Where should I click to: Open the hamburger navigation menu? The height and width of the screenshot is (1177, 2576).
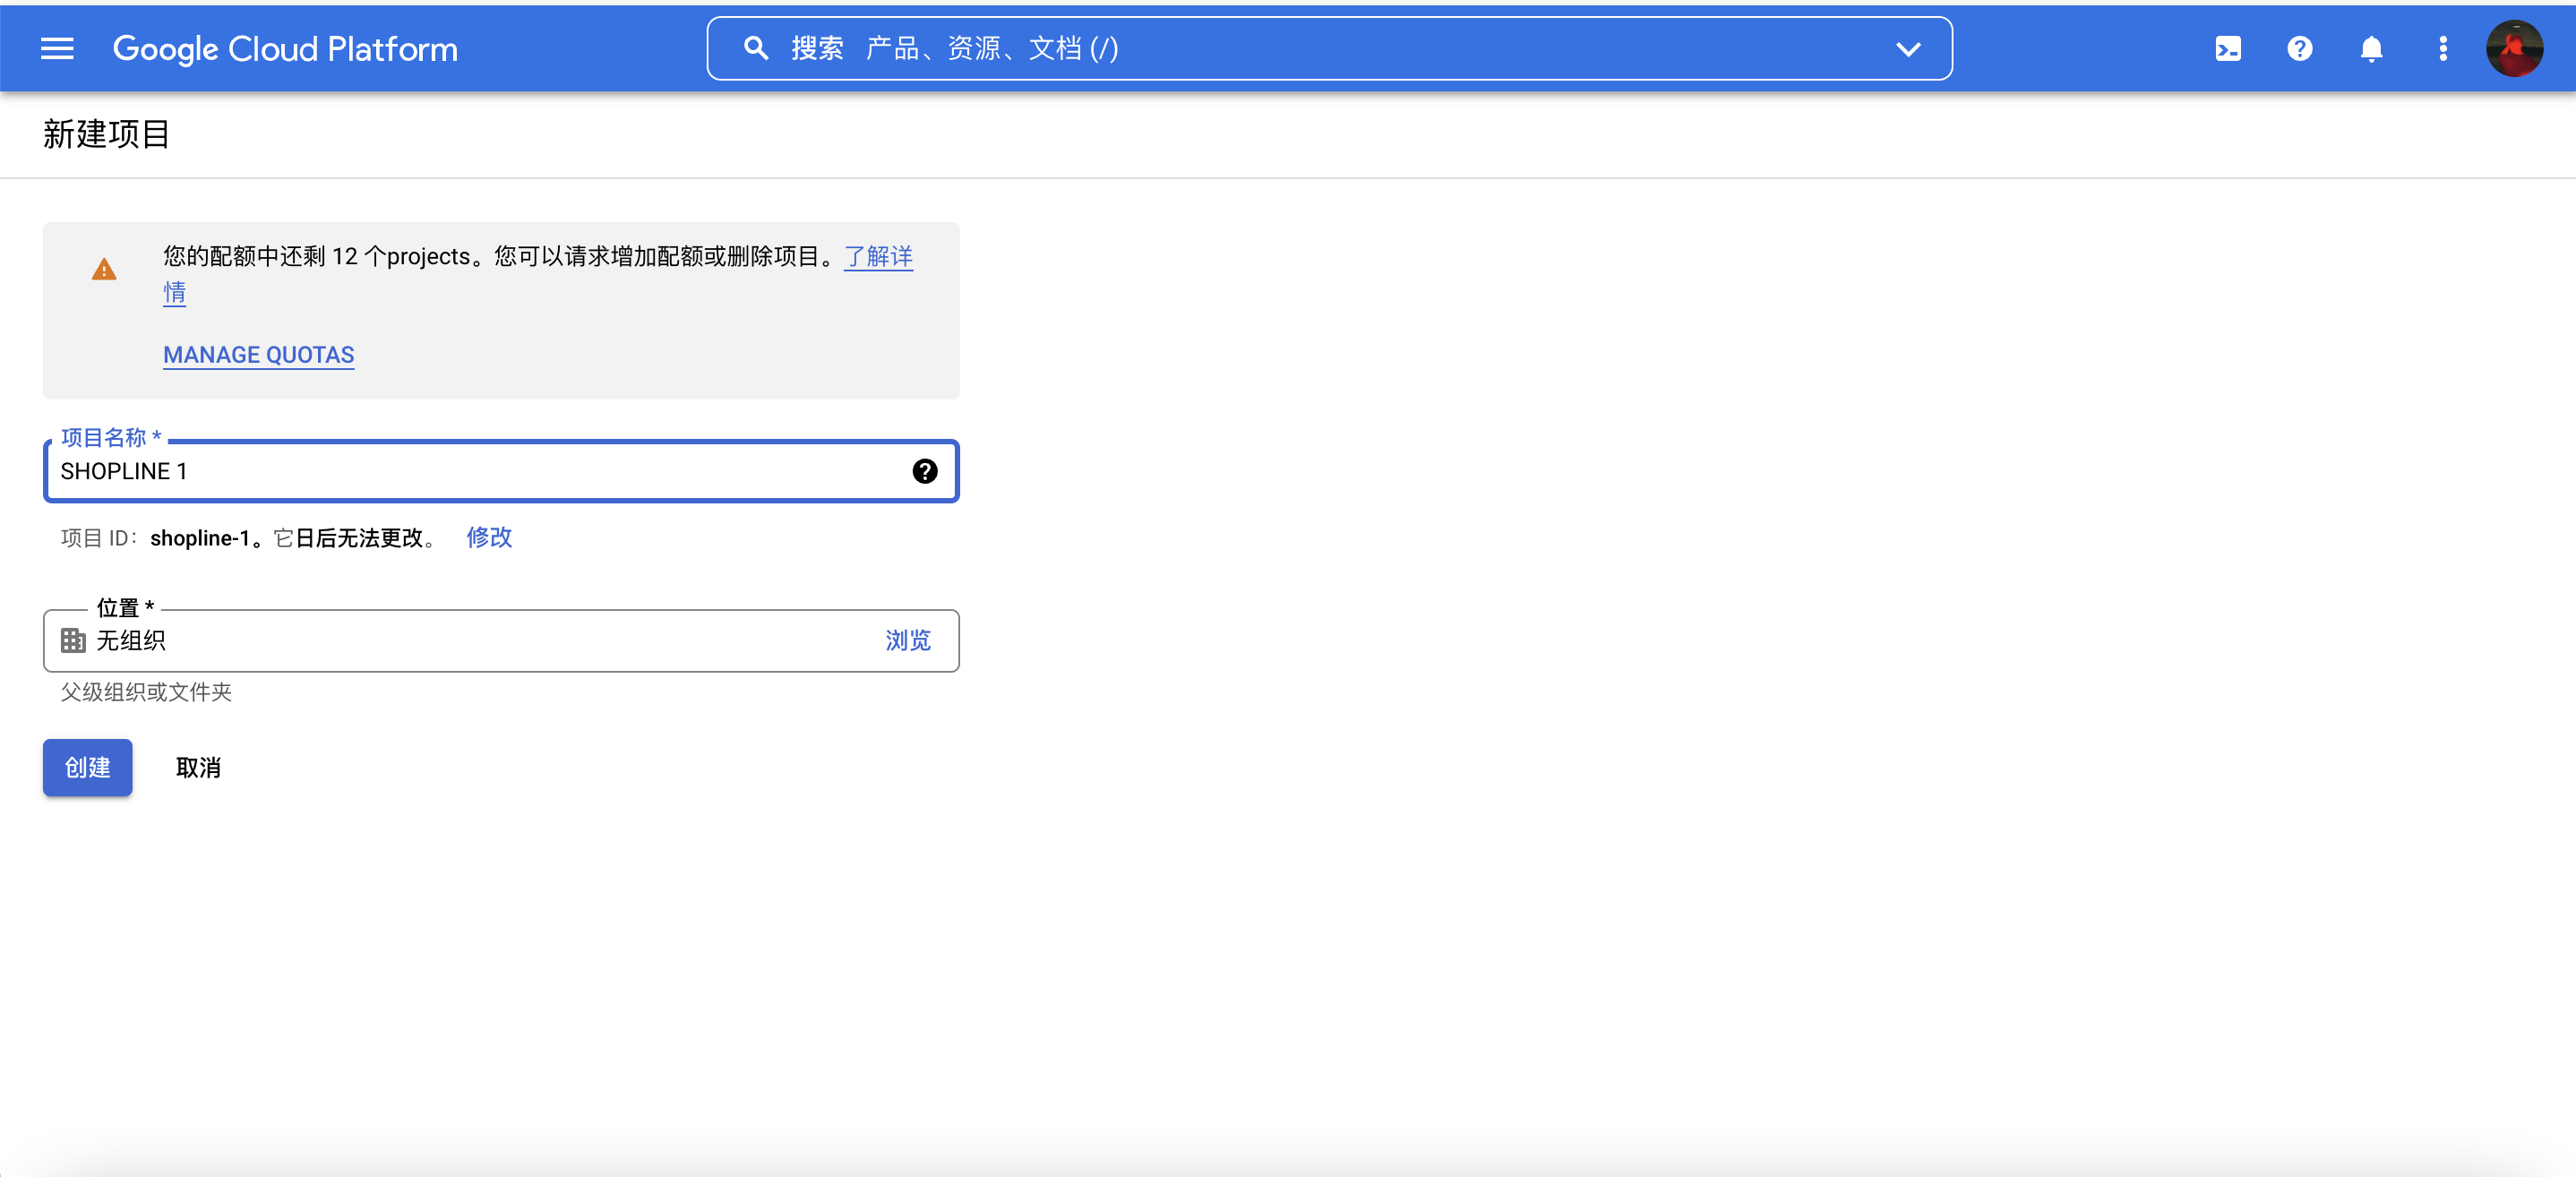tap(57, 48)
